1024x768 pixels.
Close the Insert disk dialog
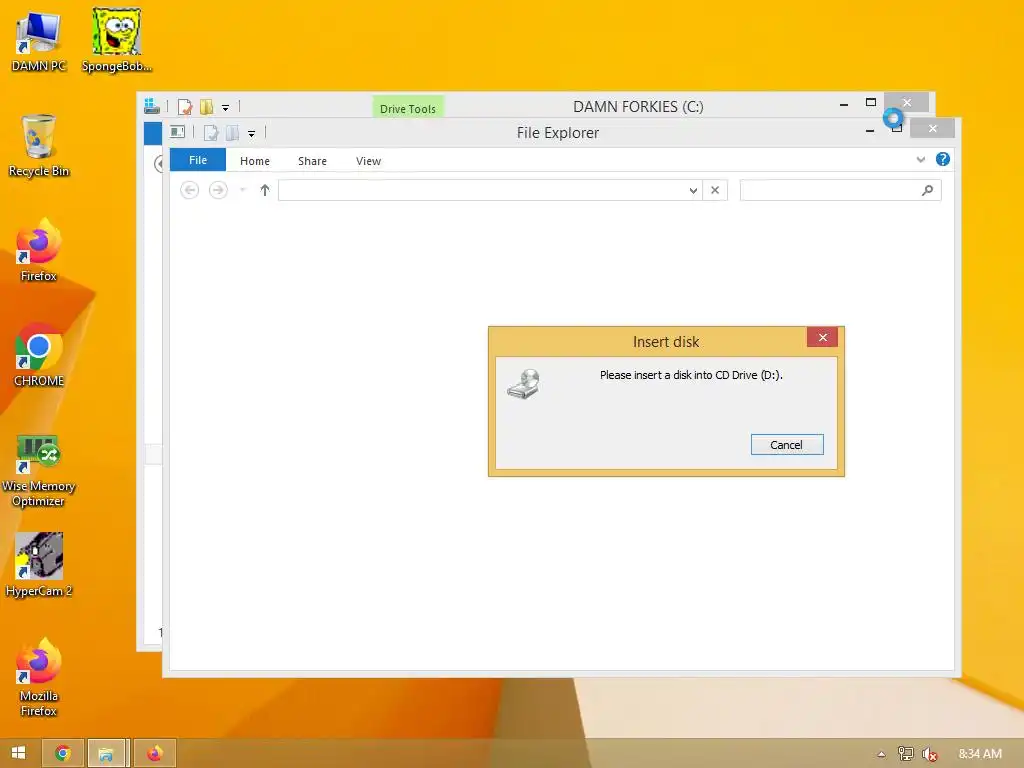[x=822, y=337]
